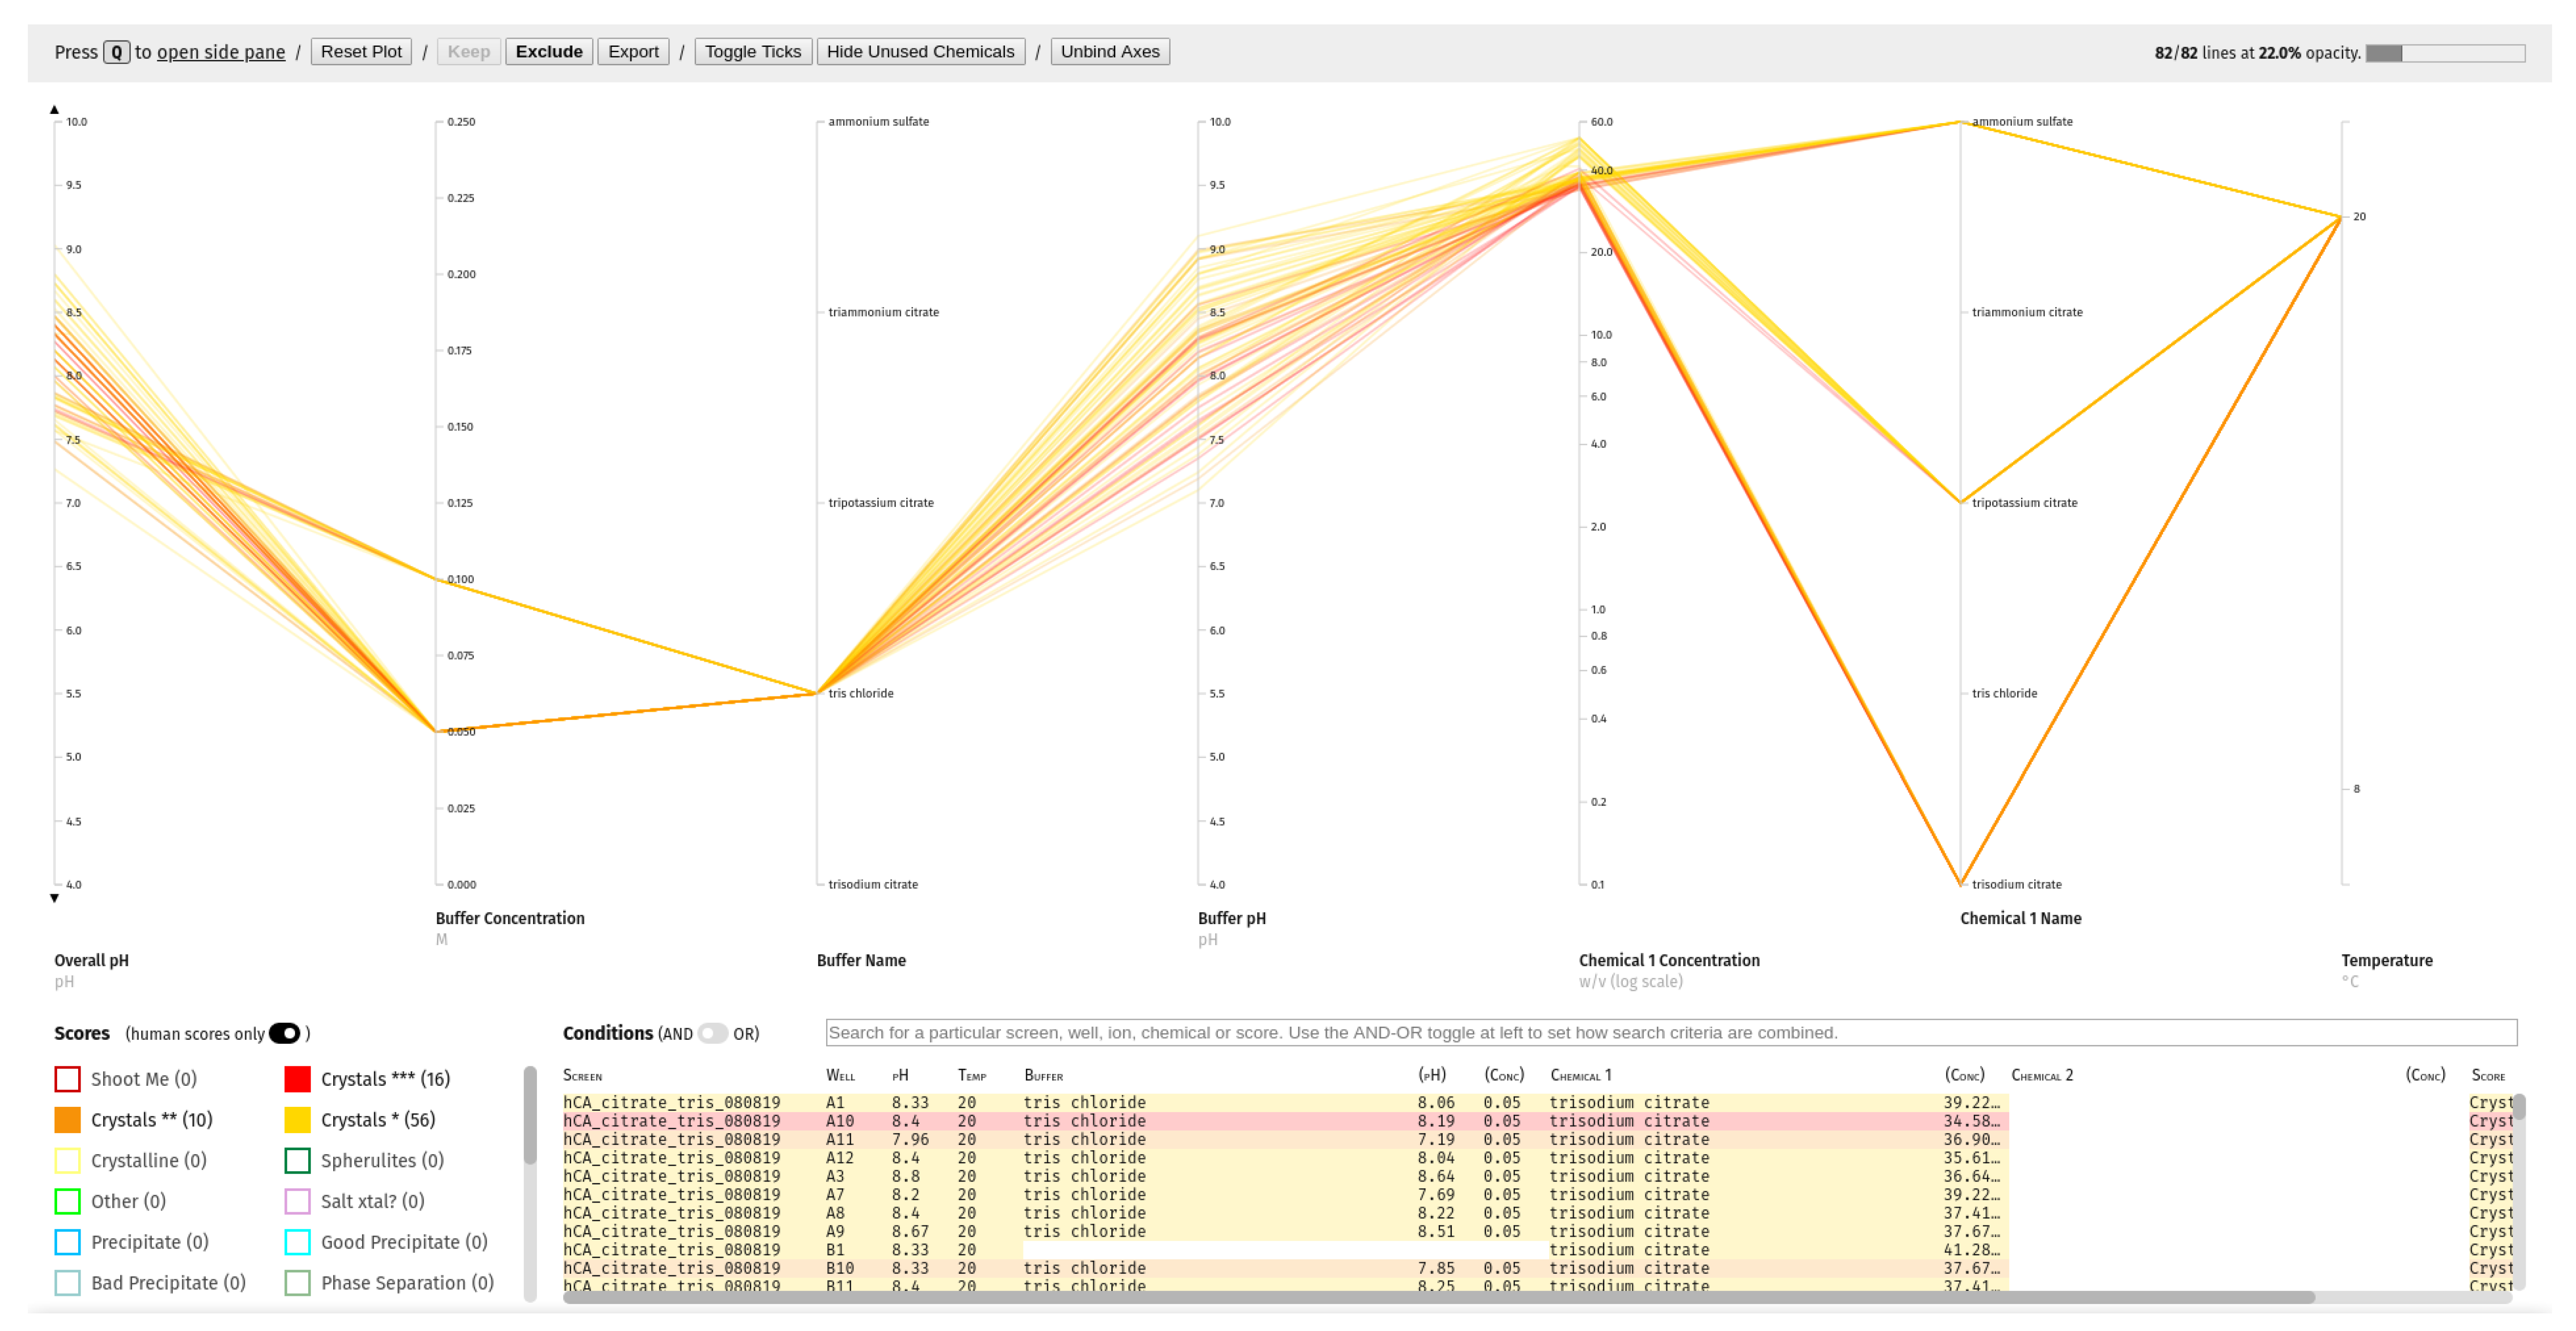
Task: Click the Overall pH axis title
Action: pyautogui.click(x=91, y=961)
